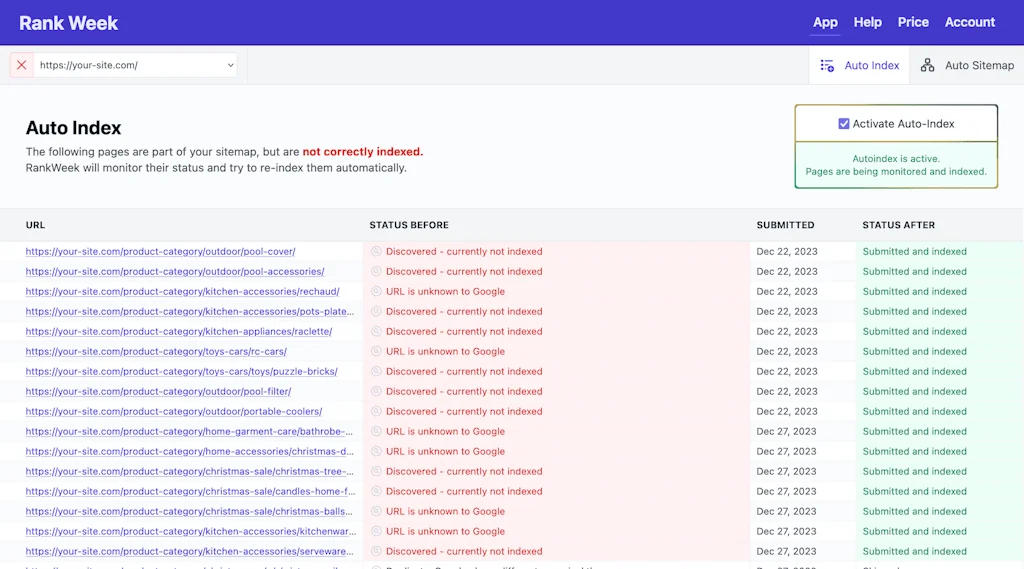Open the christmas-sale/christmas-tree URL link

(x=189, y=471)
